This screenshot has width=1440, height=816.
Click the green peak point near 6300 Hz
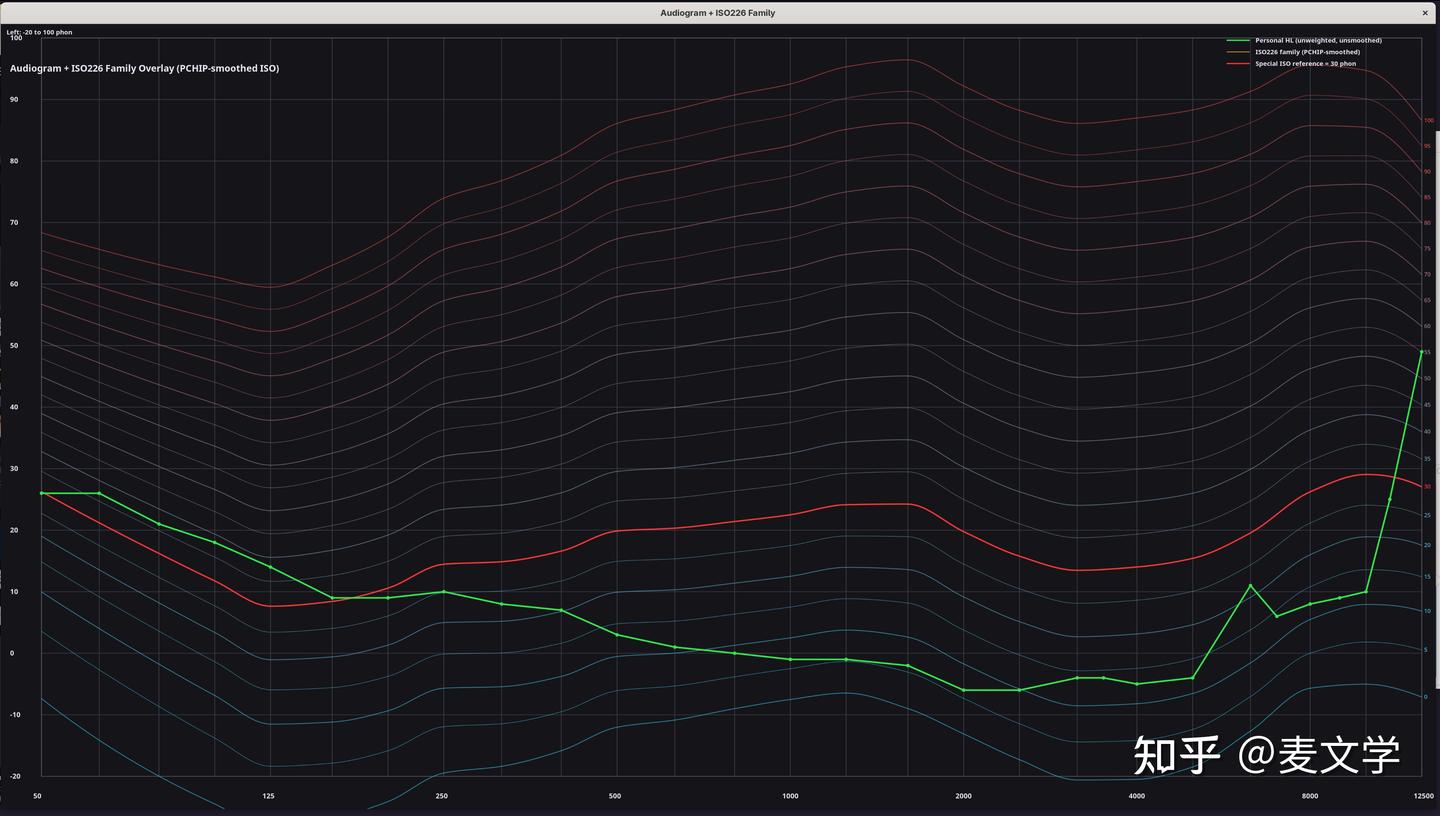[x=1250, y=585]
